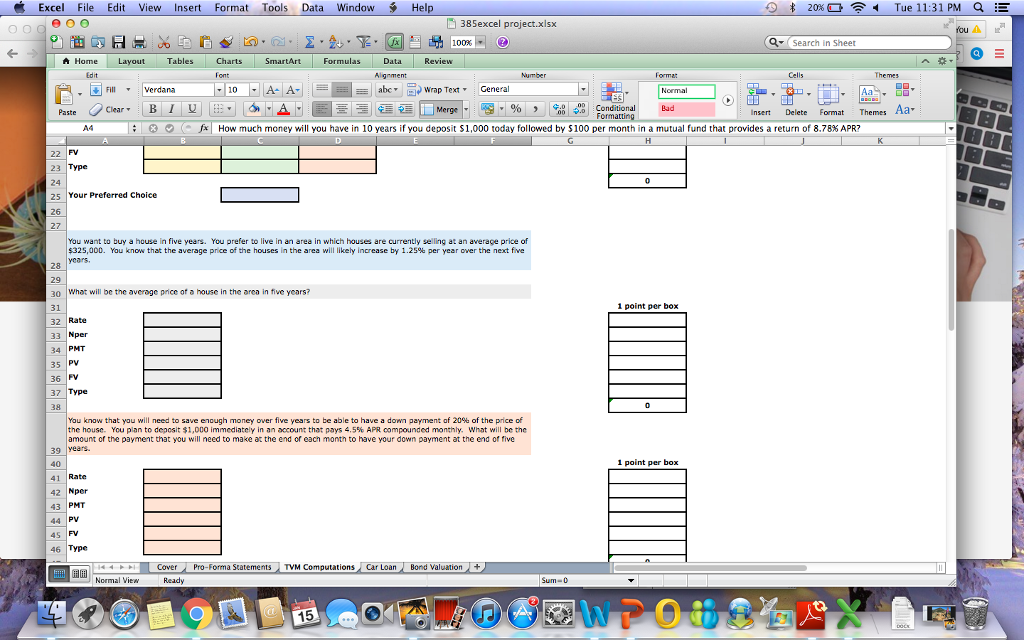Image resolution: width=1024 pixels, height=640 pixels.
Task: Toggle Merge cells in the Alignment group
Action: (x=442, y=109)
